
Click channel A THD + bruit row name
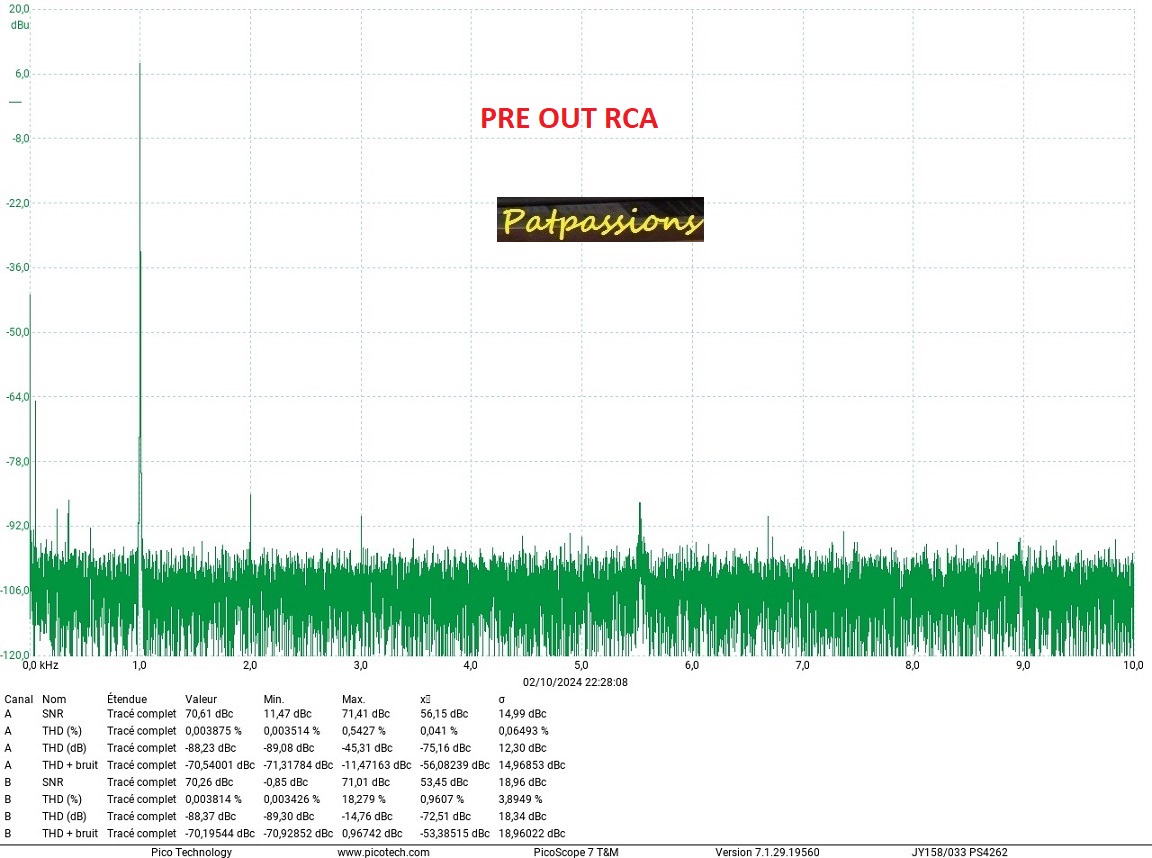point(69,765)
